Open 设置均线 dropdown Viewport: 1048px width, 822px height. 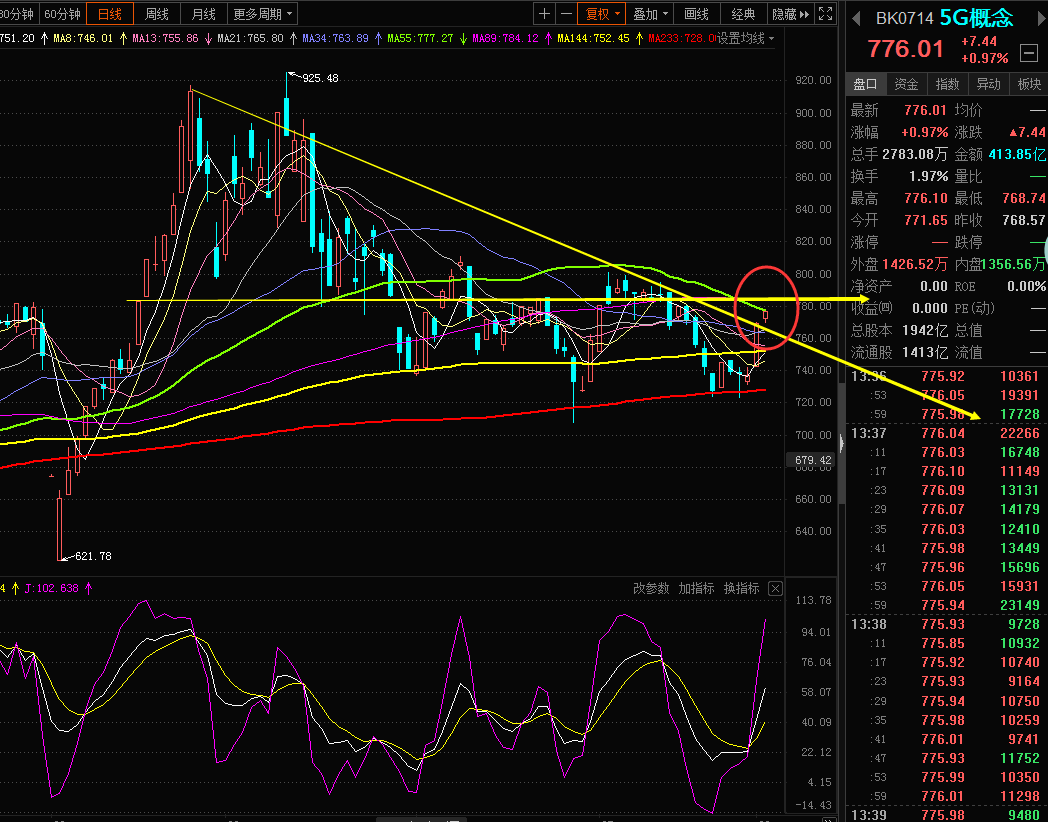click(745, 38)
